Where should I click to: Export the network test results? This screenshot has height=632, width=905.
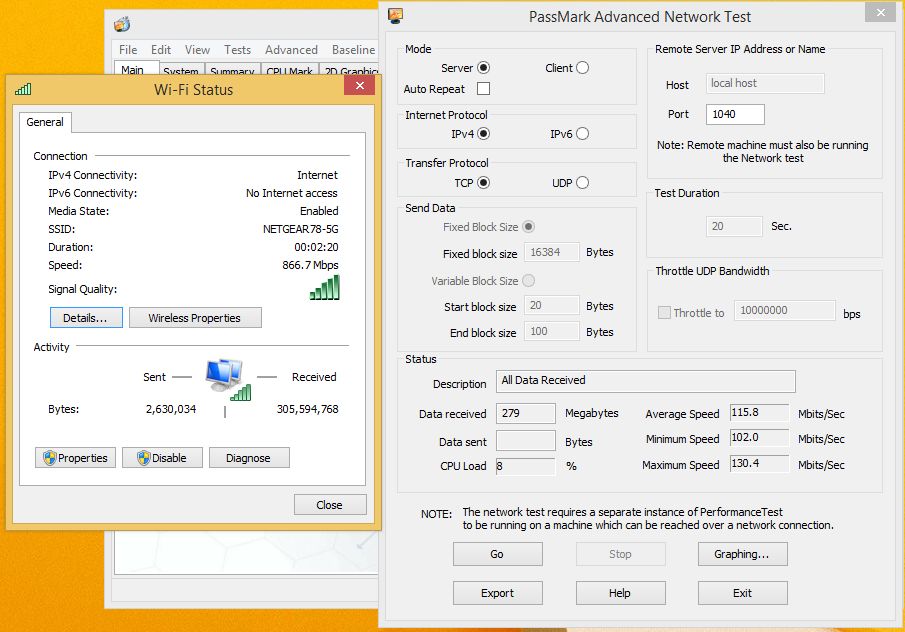coord(498,593)
